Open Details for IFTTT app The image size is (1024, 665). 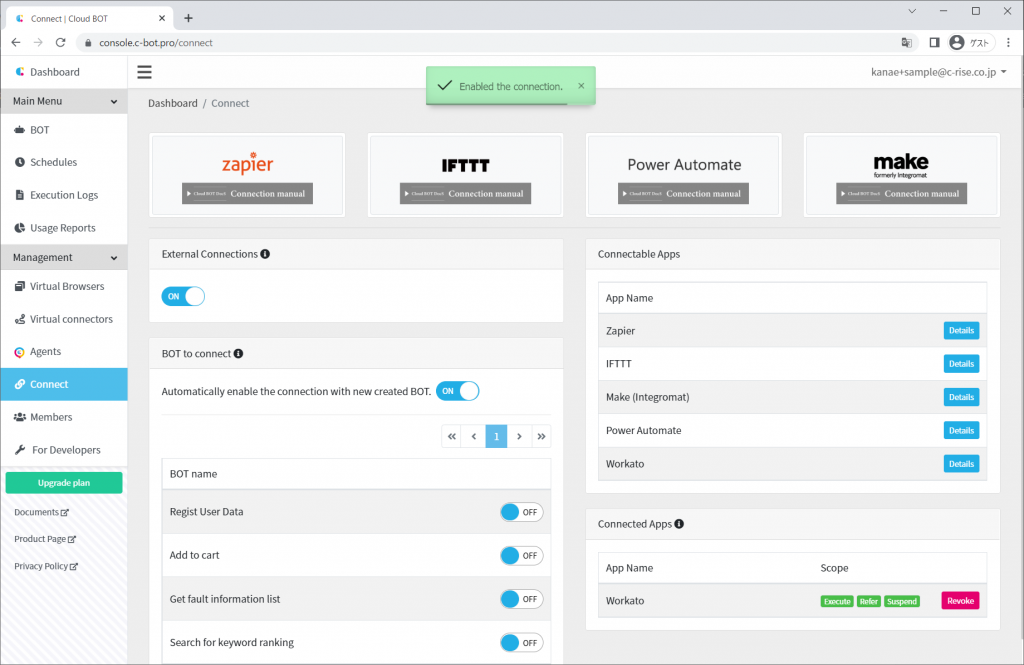click(961, 364)
